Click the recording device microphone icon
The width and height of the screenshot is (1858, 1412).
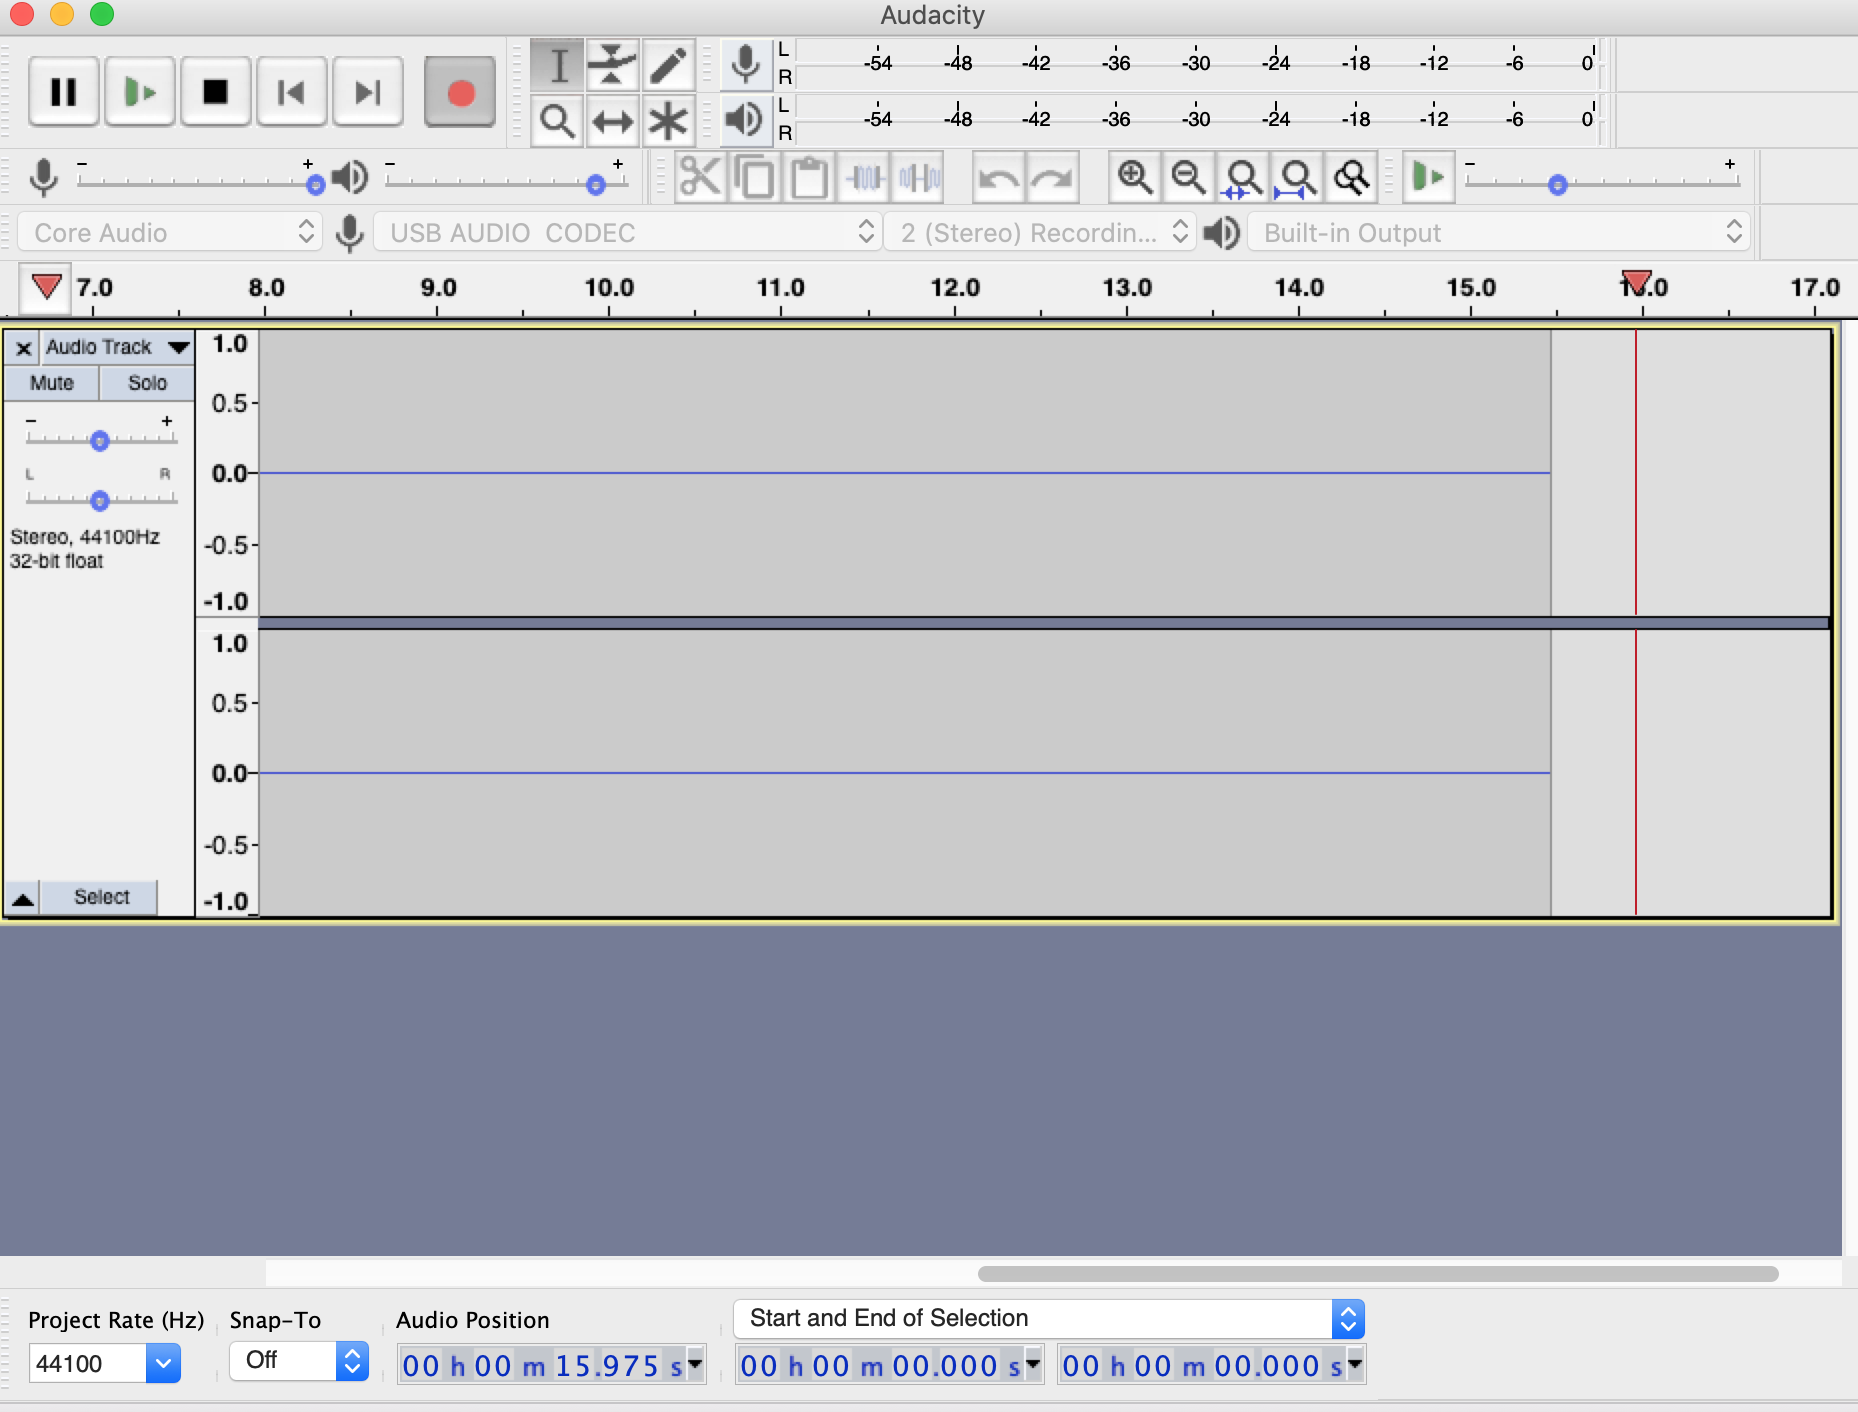click(349, 233)
